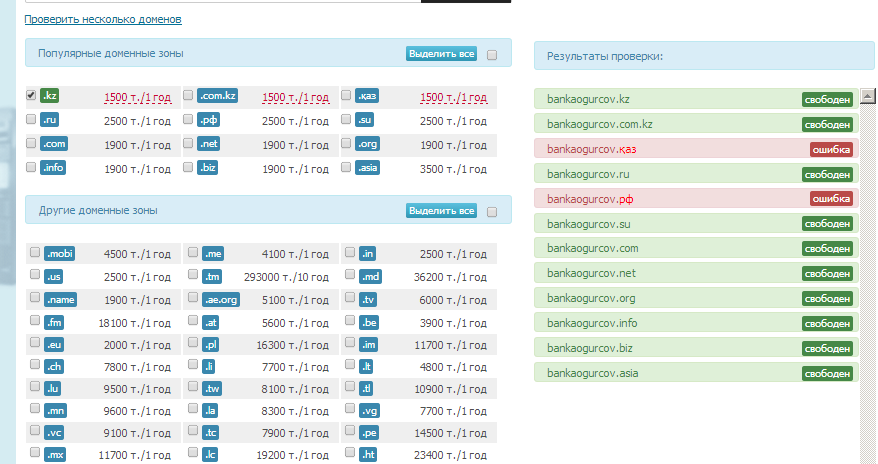The height and width of the screenshot is (464, 878).
Task: Select the bankaogurcov.net result row
Action: (x=696, y=273)
